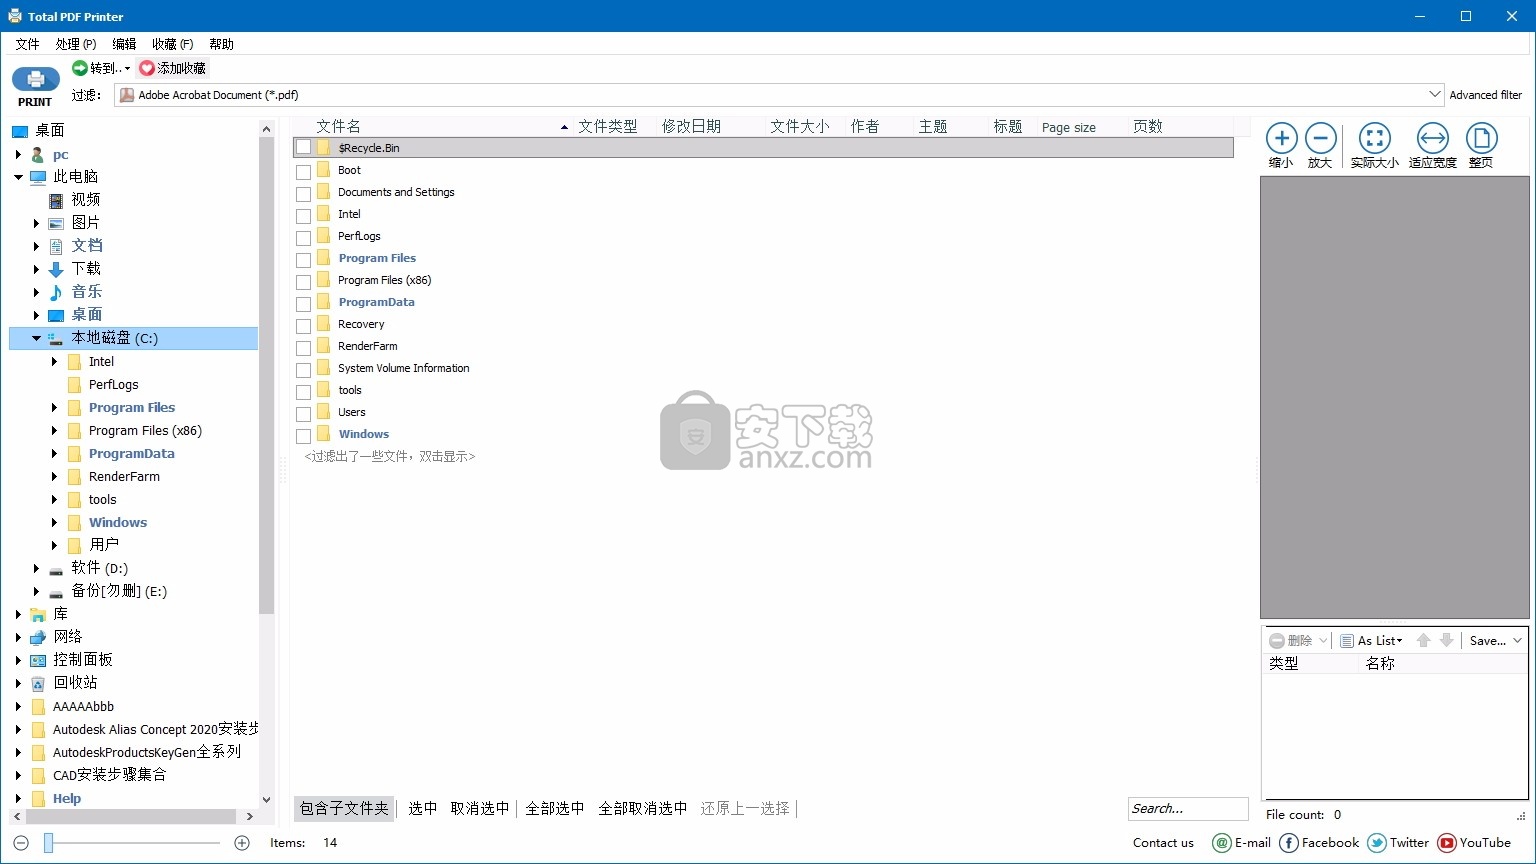Select the 视频 folder icon in tree
This screenshot has height=864, width=1536.
tap(56, 200)
